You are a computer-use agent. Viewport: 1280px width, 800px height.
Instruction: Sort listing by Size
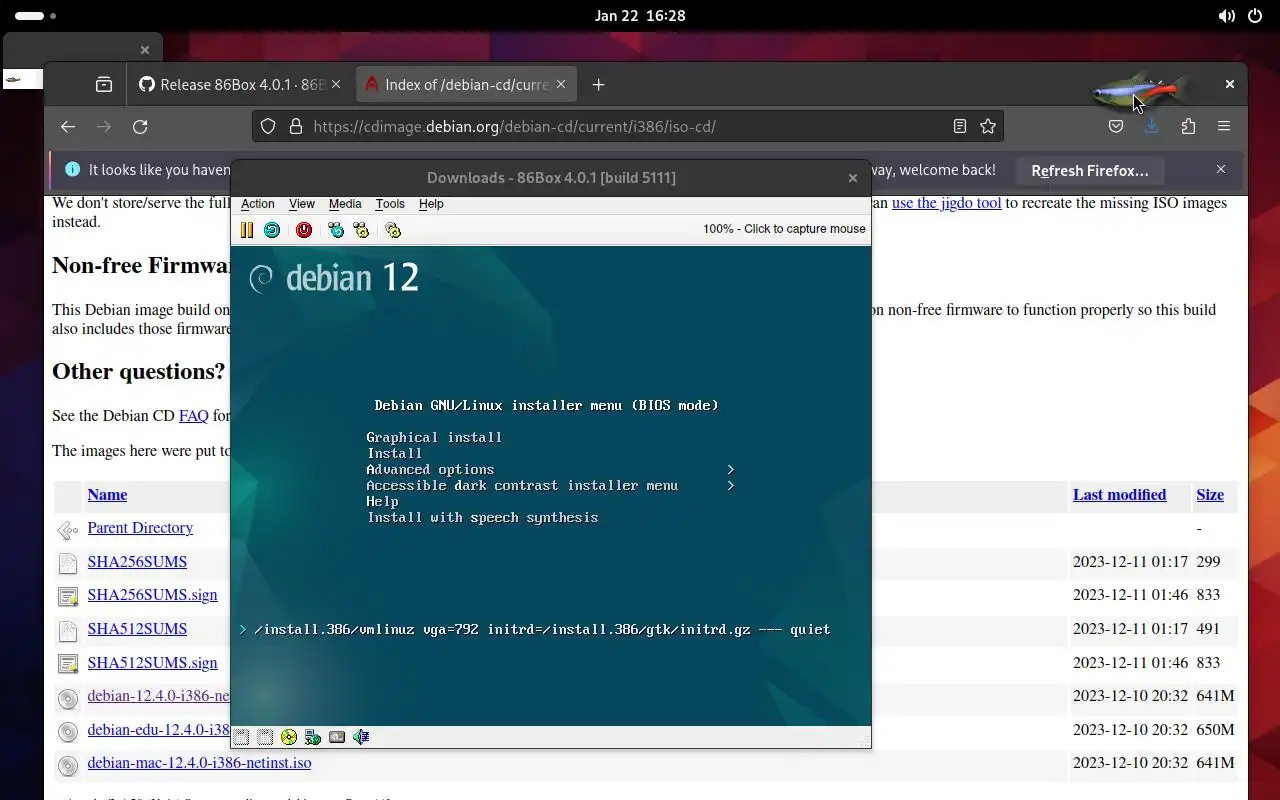coord(1210,495)
